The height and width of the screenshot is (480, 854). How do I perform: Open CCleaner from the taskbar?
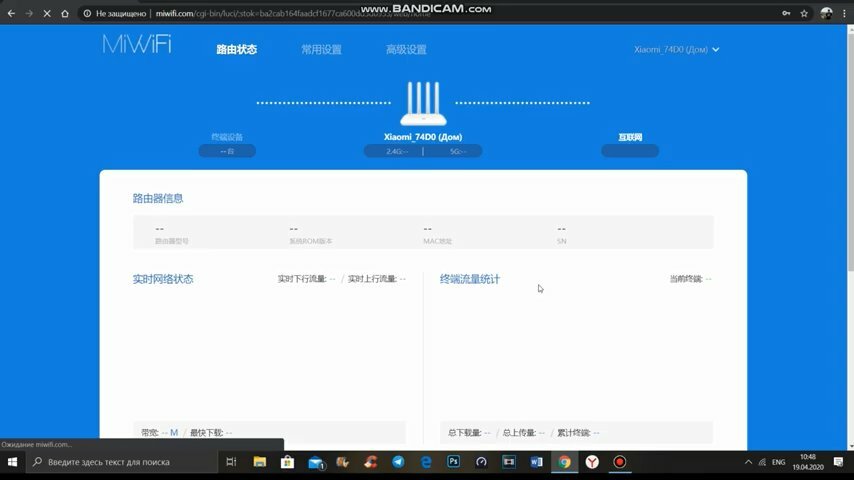tap(370, 462)
